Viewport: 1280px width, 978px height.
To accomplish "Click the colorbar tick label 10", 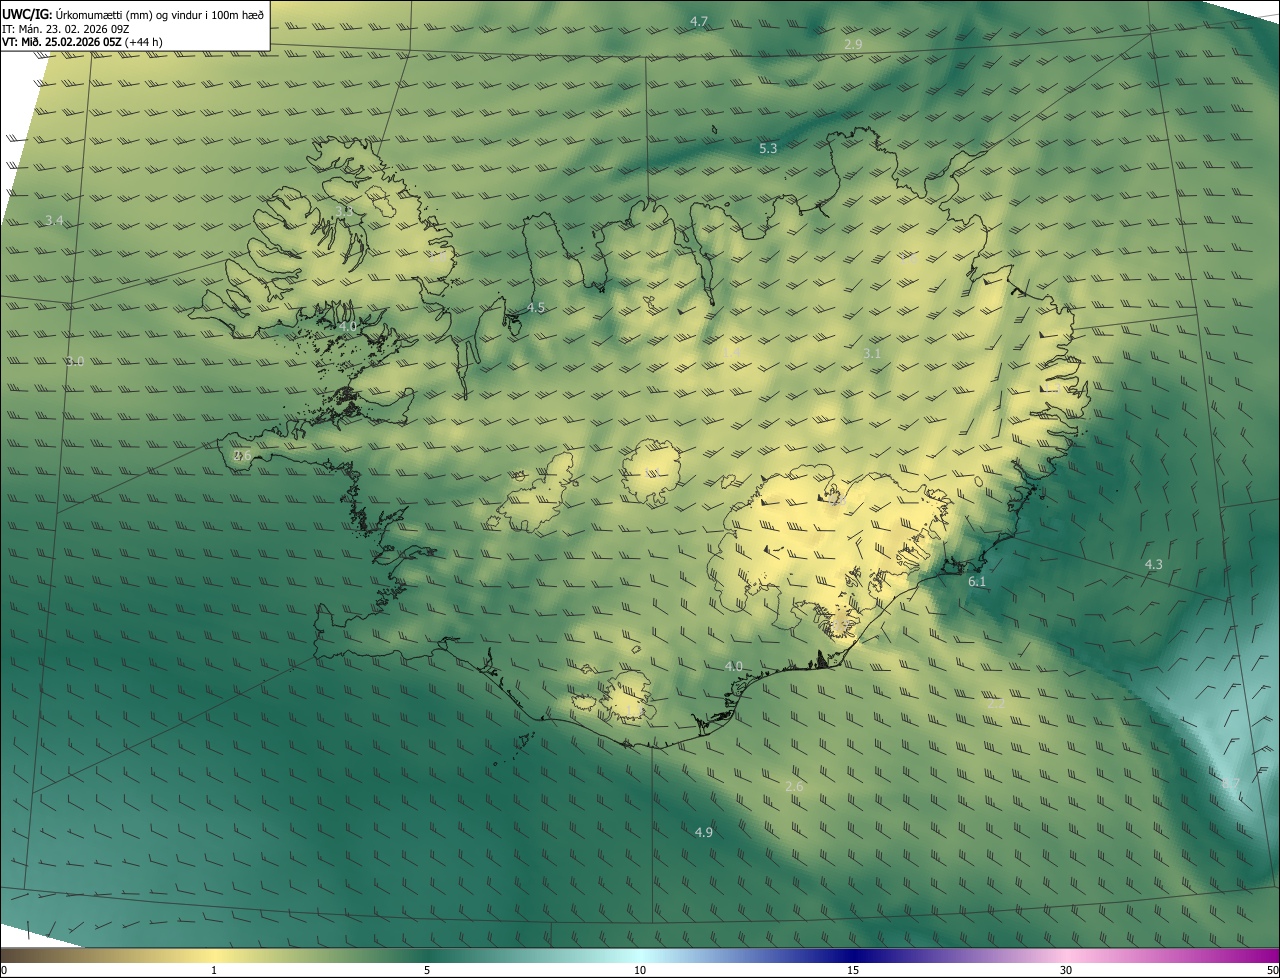I will tap(640, 971).
